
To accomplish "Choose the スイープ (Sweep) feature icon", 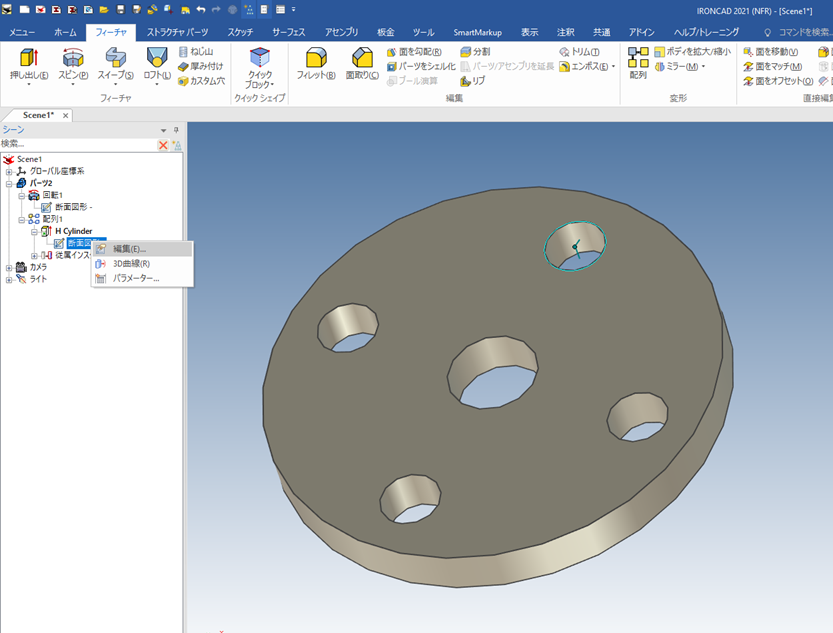I will pos(115,59).
